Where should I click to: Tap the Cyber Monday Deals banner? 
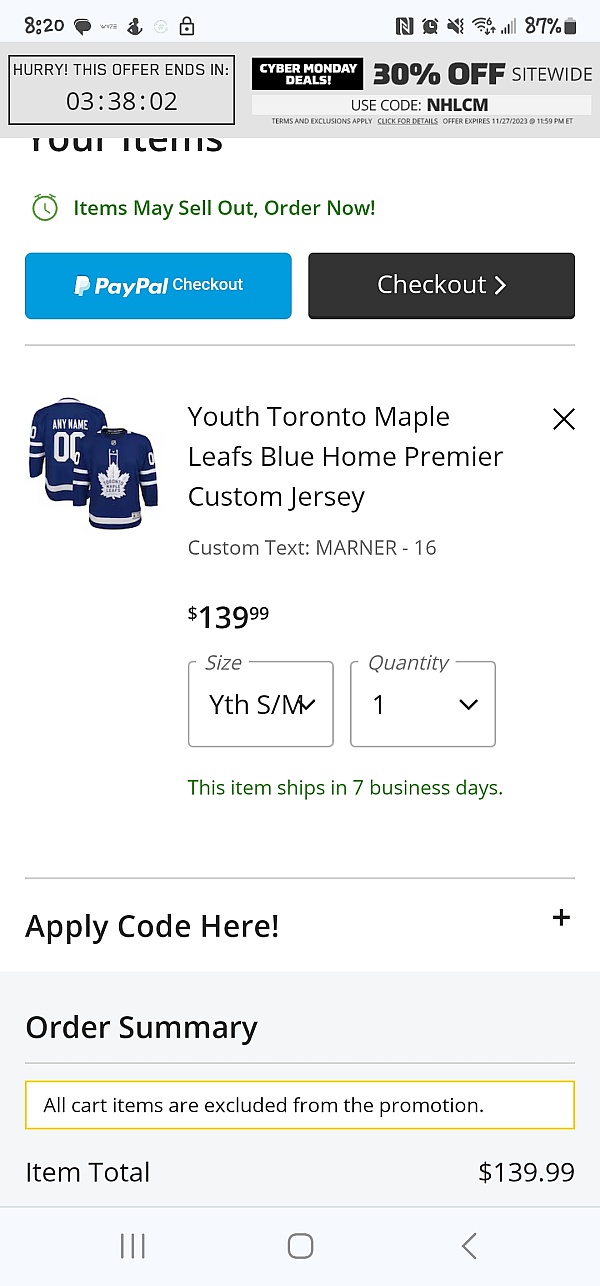coord(307,74)
